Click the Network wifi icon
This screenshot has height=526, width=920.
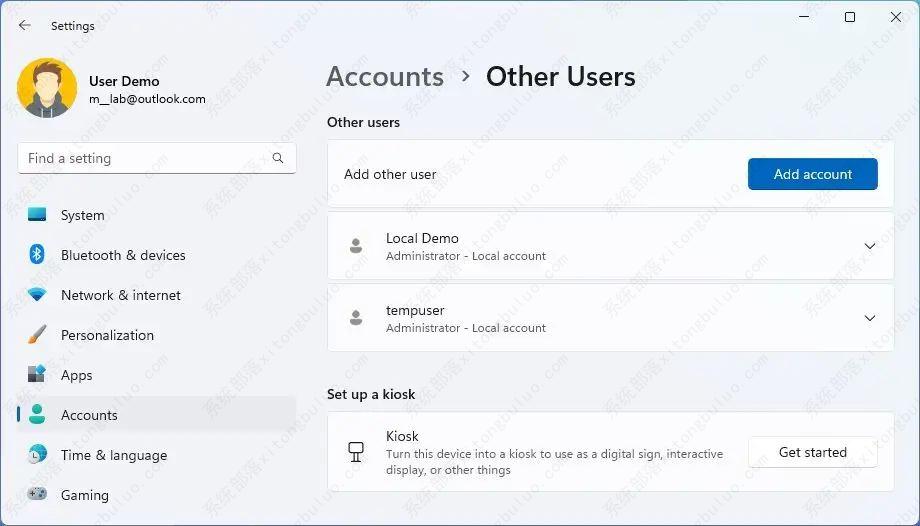[37, 295]
